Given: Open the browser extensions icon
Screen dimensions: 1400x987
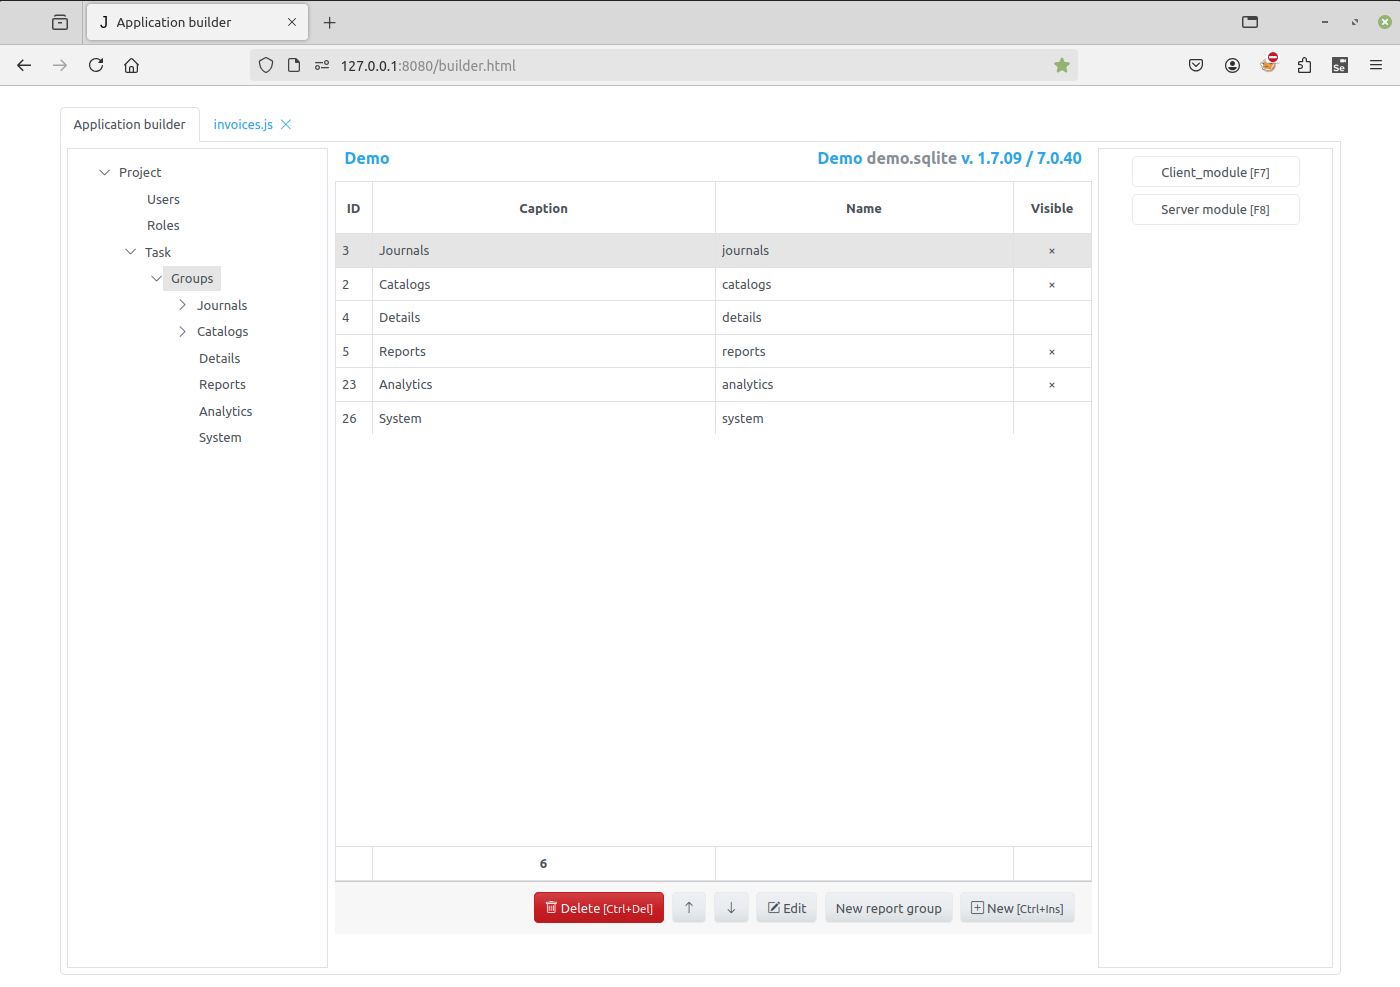Looking at the screenshot, I should tap(1304, 65).
